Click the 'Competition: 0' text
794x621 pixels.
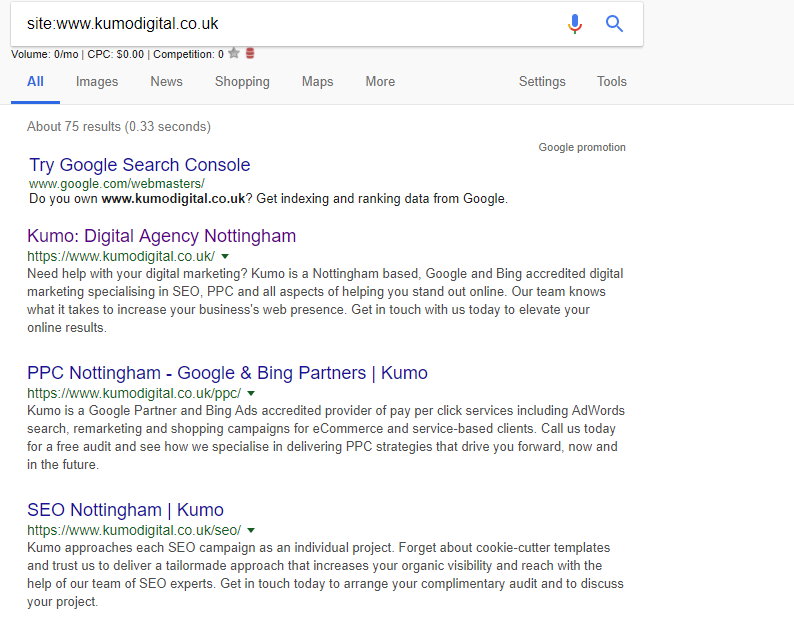[x=188, y=54]
